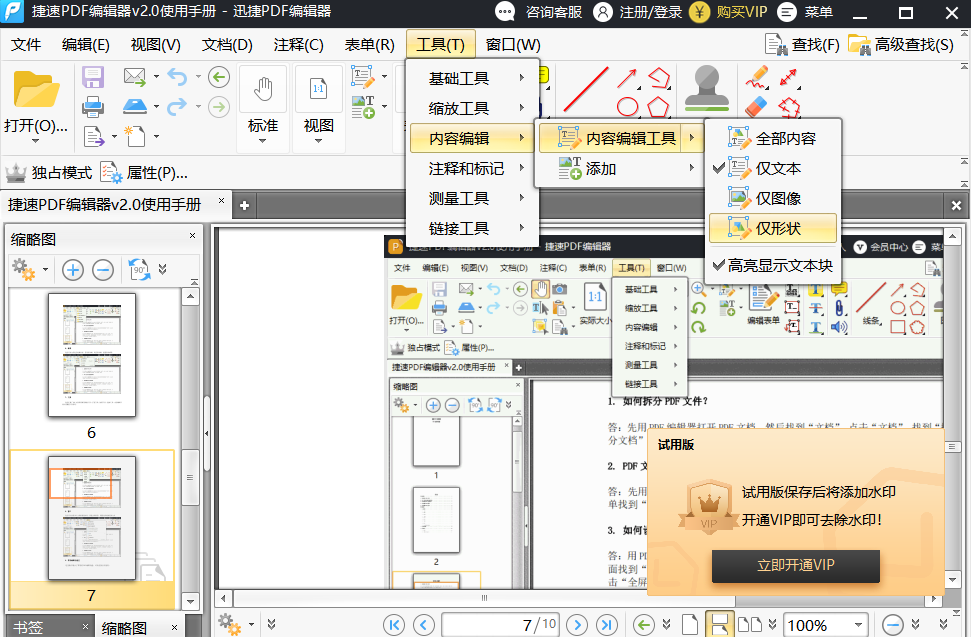This screenshot has width=971, height=637.
Task: Open dropdown next to Email icon
Action: 156,77
